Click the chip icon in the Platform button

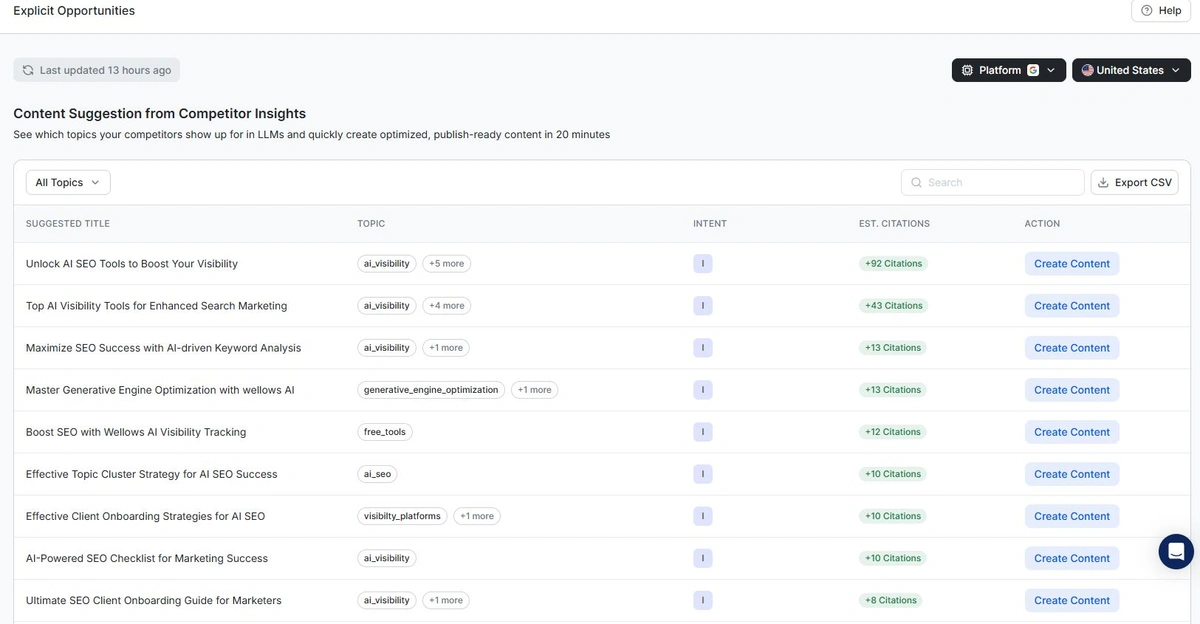coord(967,70)
